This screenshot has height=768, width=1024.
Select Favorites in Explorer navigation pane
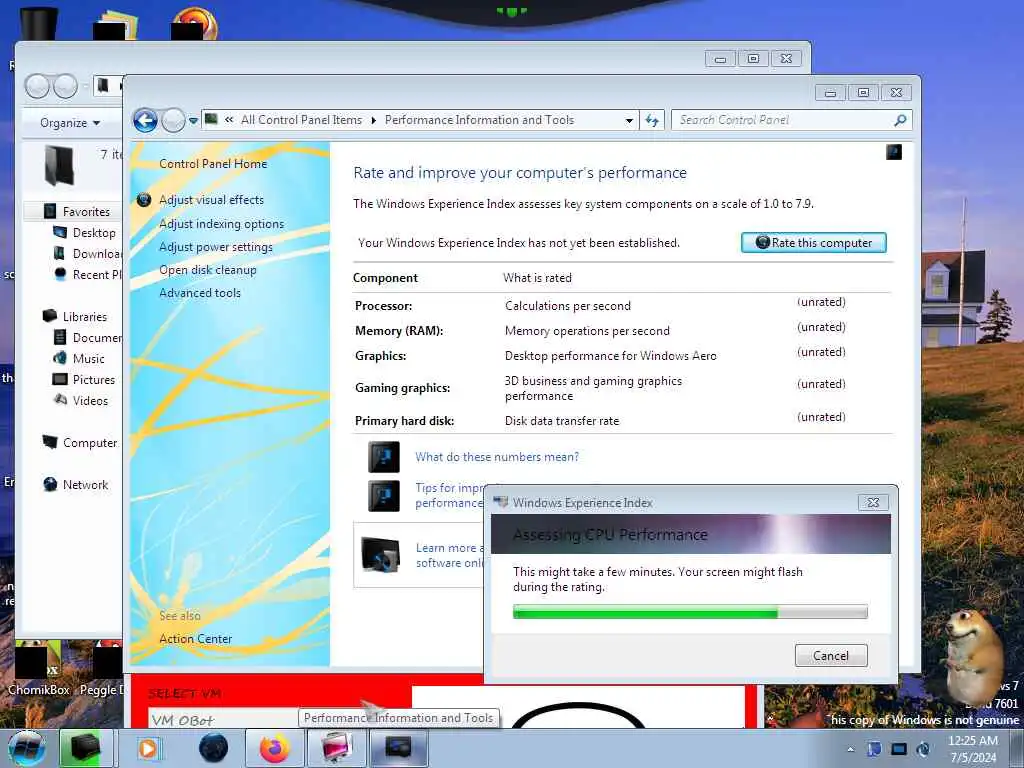(x=86, y=212)
